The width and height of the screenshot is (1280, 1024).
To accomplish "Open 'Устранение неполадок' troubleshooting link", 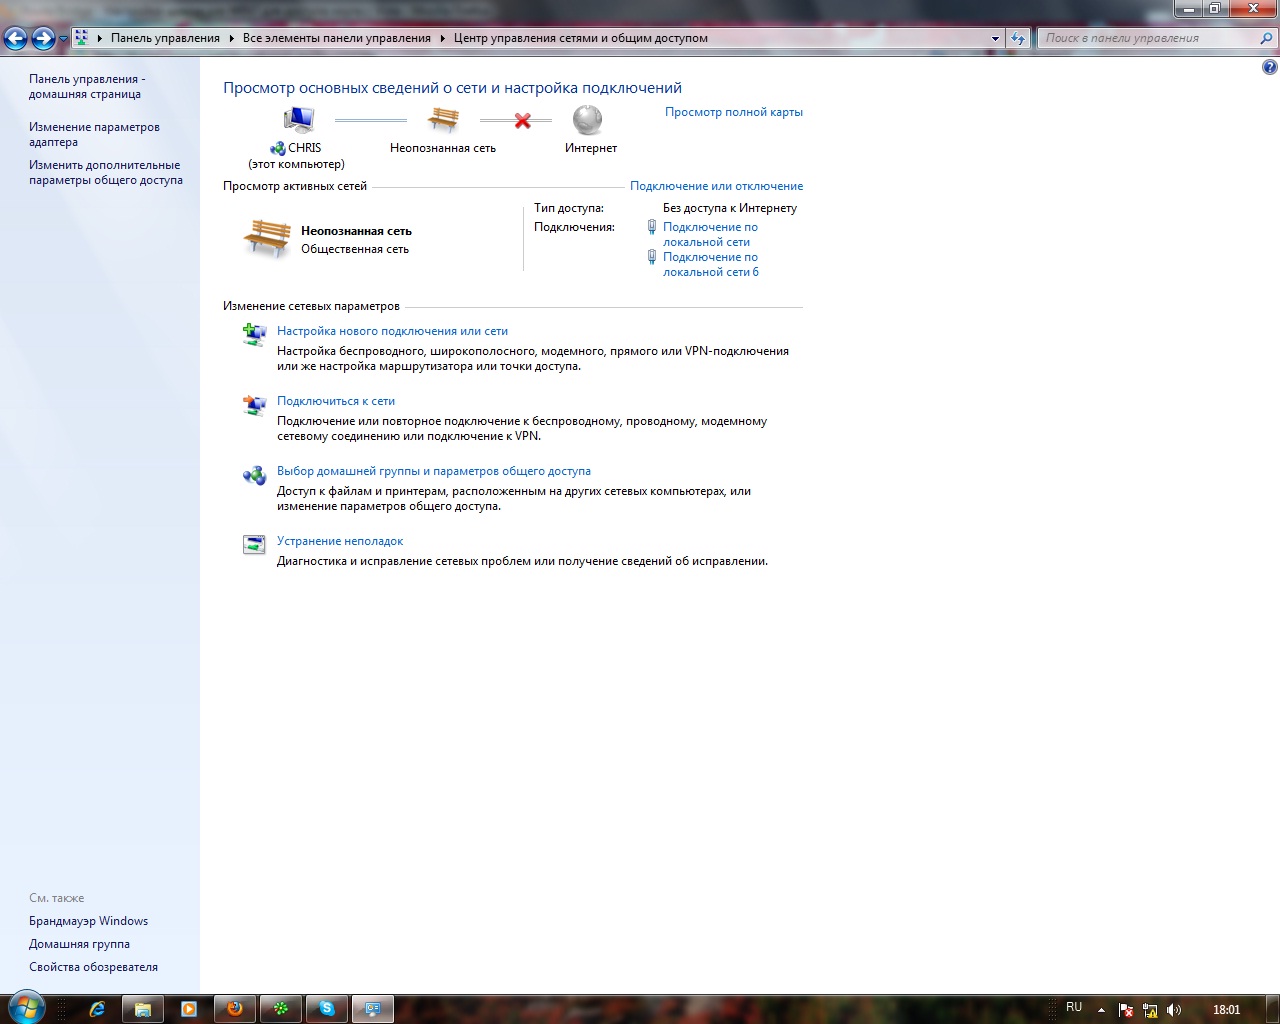I will (x=340, y=541).
